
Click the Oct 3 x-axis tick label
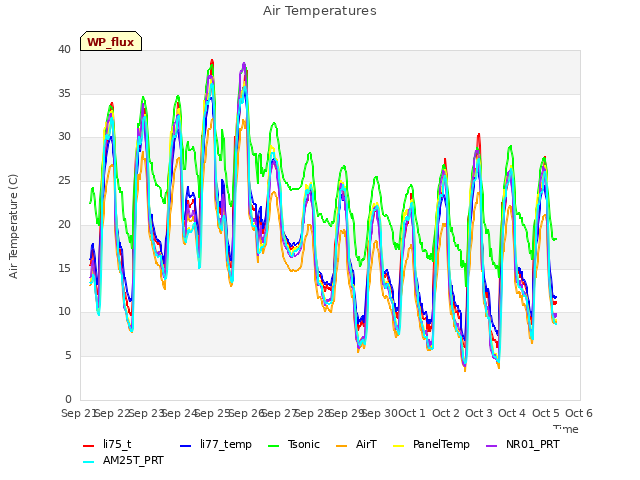(x=479, y=413)
